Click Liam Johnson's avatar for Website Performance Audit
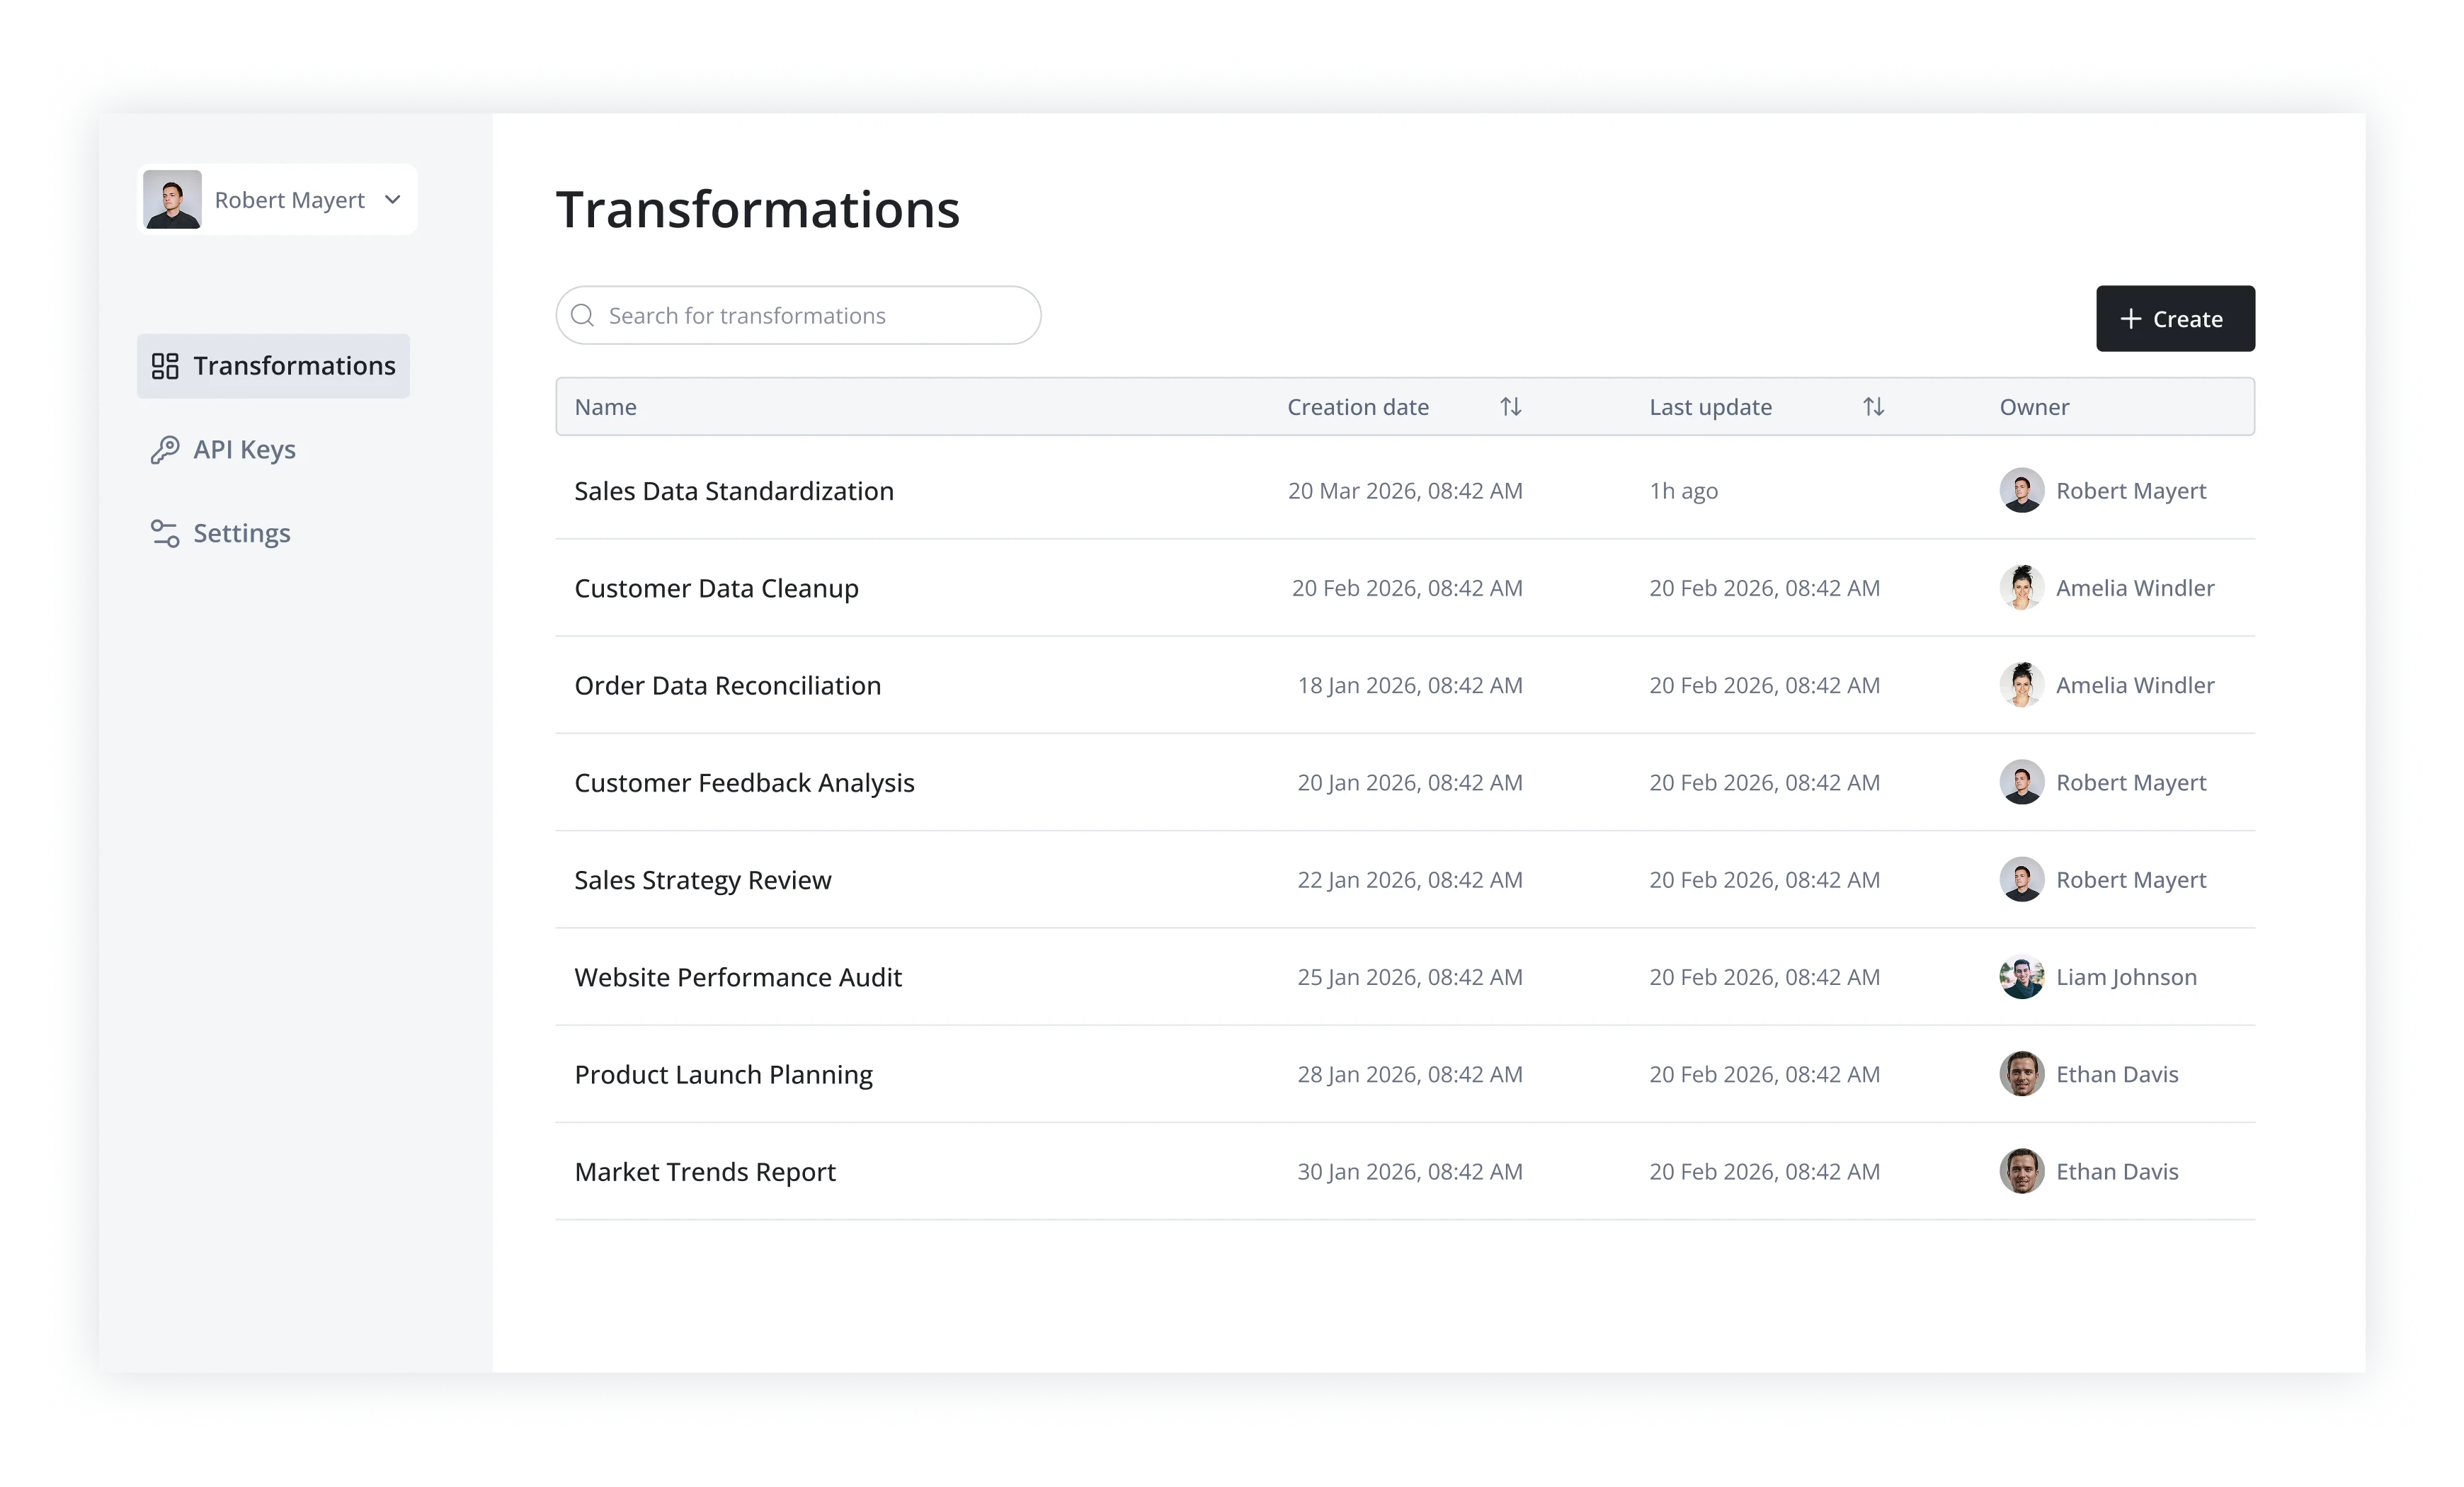This screenshot has height=1487, width=2464. tap(2021, 977)
